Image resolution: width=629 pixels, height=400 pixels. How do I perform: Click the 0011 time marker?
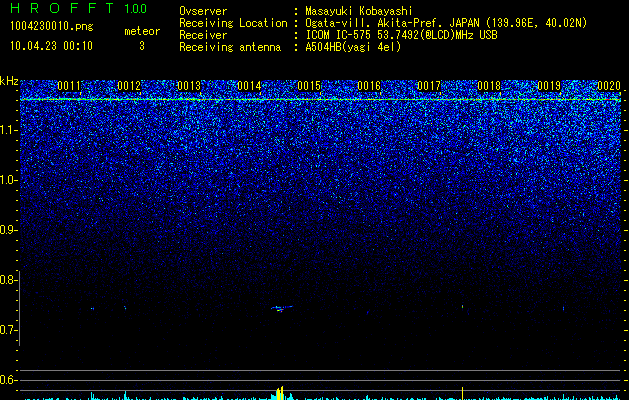pos(69,86)
